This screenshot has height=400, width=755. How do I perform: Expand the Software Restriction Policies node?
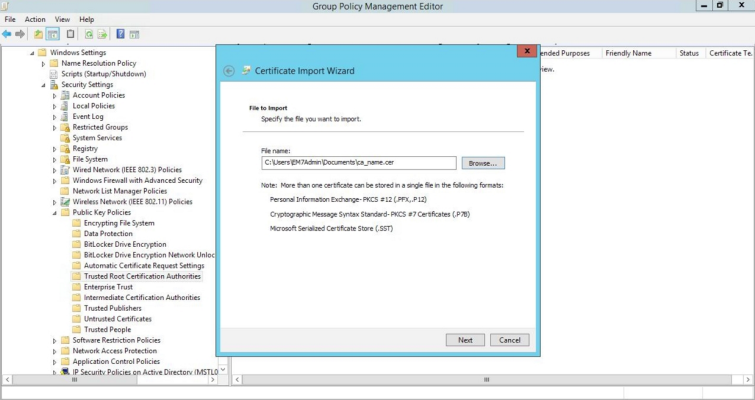pyautogui.click(x=54, y=340)
